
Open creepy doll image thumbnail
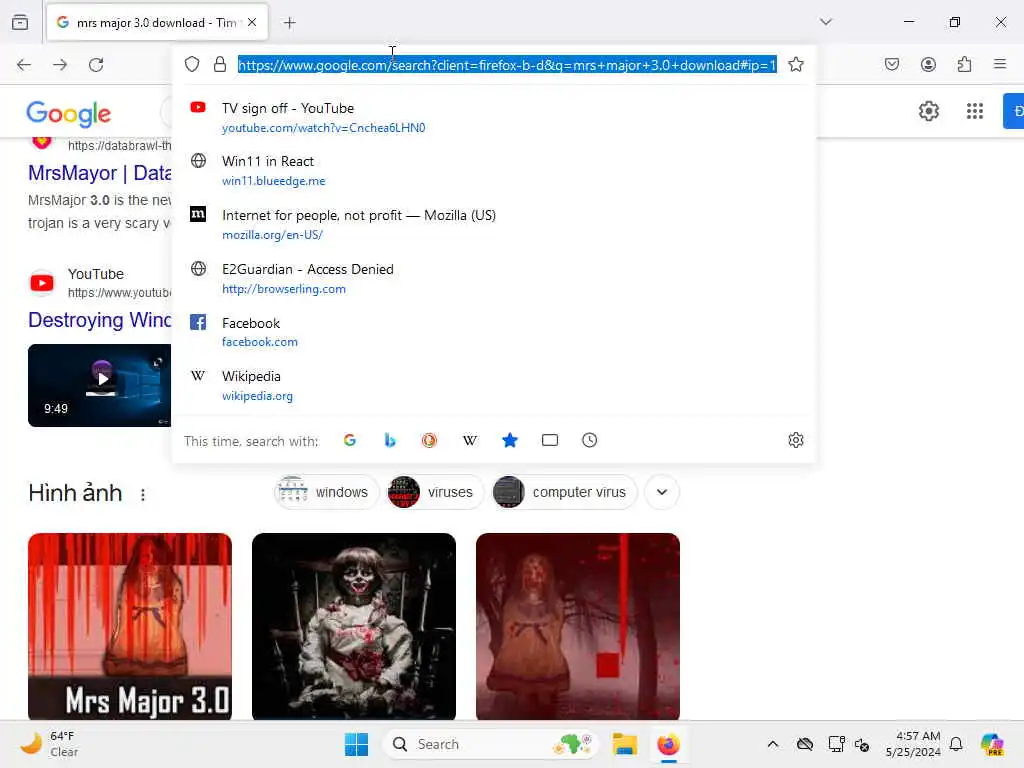pyautogui.click(x=354, y=626)
